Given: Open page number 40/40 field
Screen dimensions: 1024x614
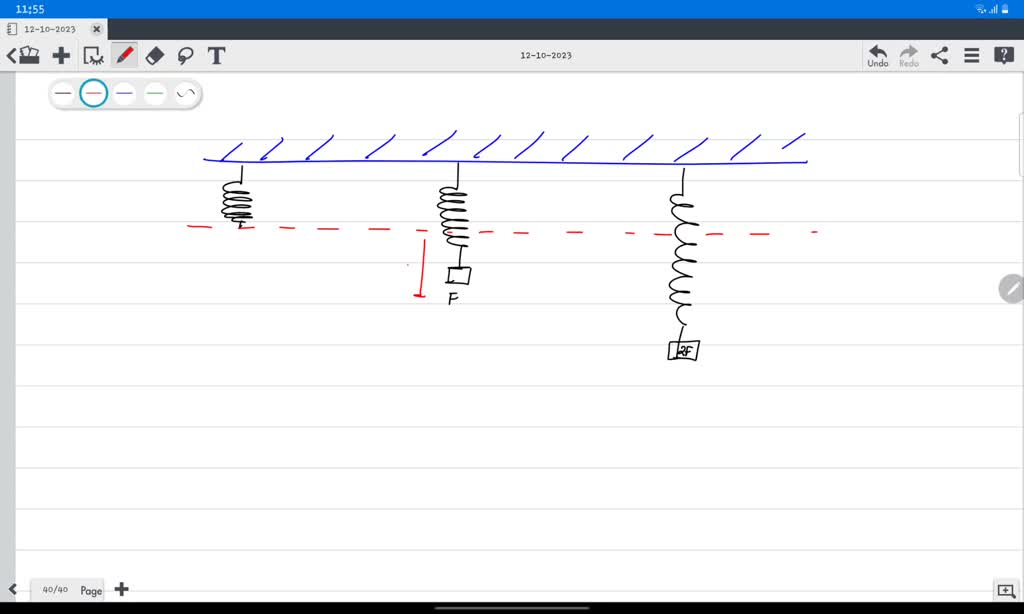Looking at the screenshot, I should [x=55, y=589].
